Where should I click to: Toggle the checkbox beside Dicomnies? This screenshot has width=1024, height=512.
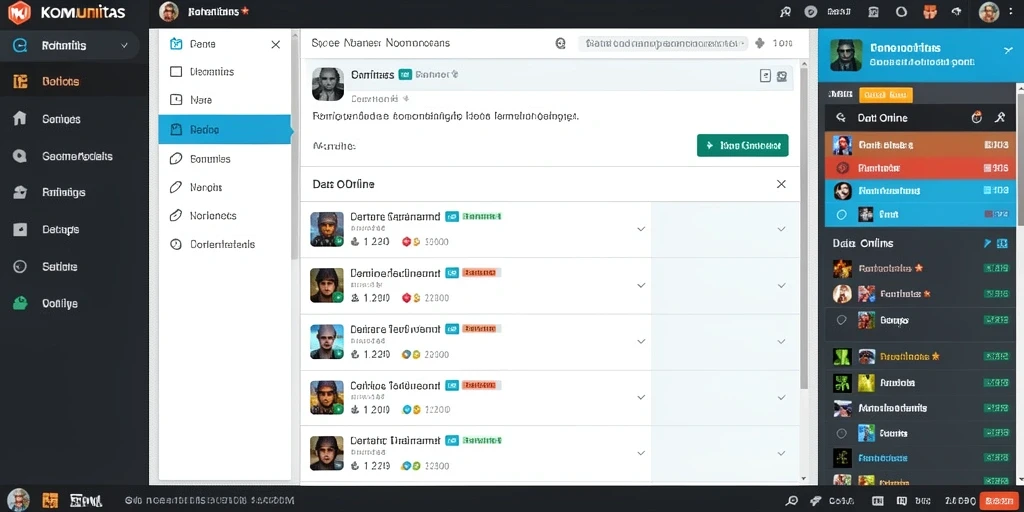176,72
